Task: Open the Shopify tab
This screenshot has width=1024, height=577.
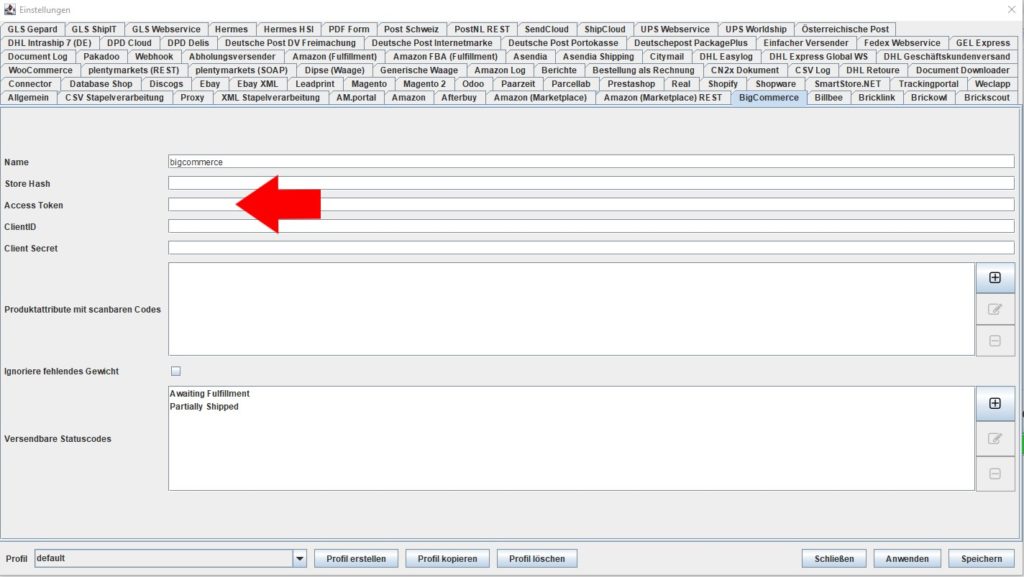Action: click(723, 84)
